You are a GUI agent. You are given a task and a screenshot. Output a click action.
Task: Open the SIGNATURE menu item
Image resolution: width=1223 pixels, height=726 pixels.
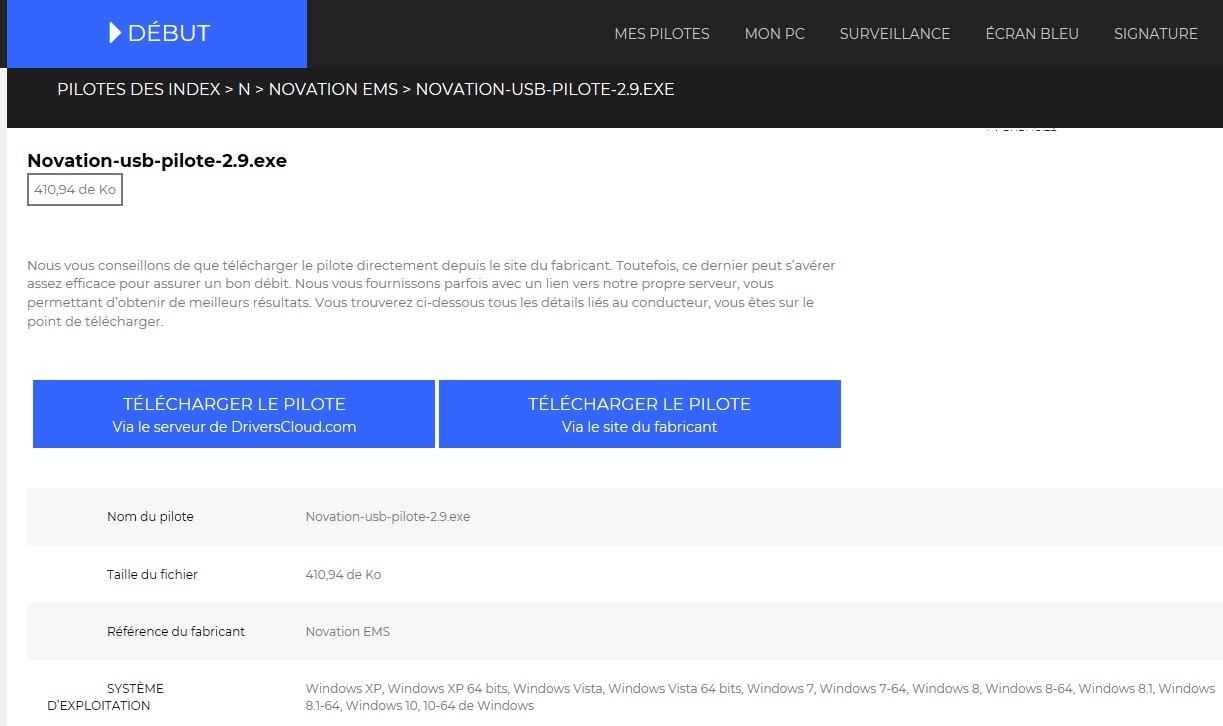click(1156, 34)
